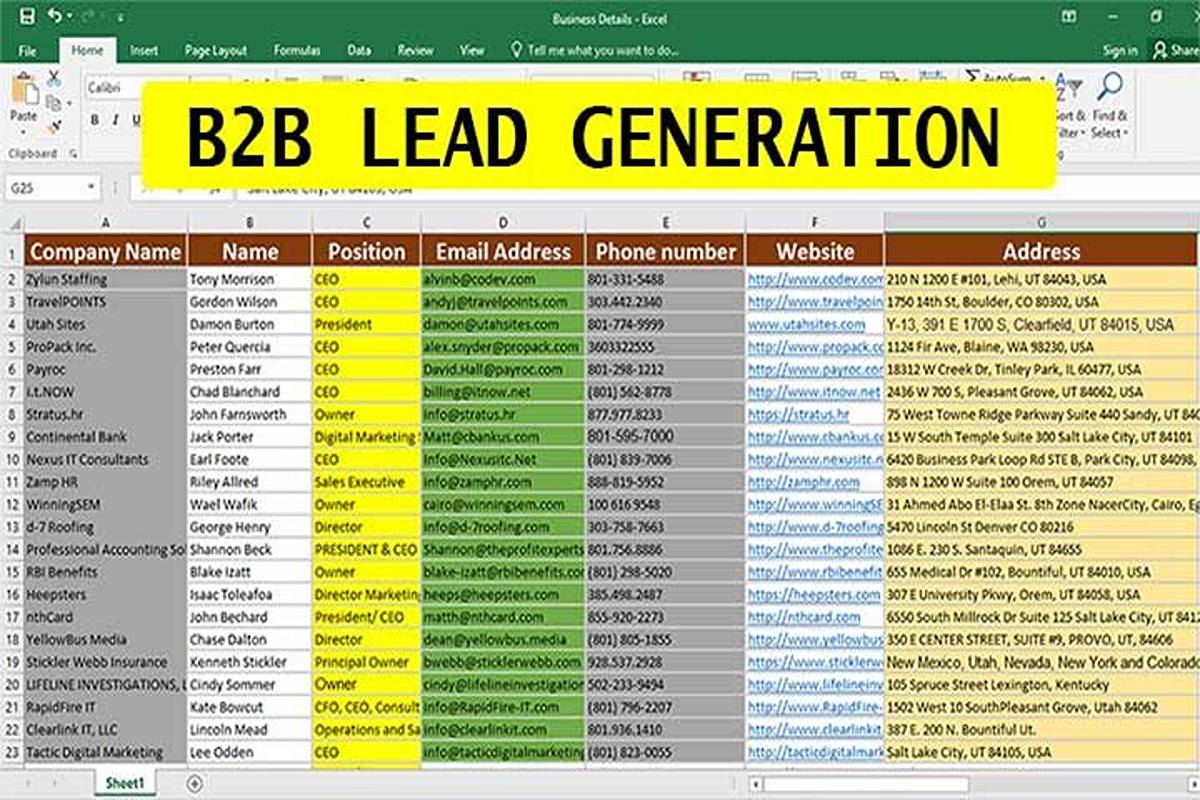Click the Copy icon in Clipboard group

(54, 102)
